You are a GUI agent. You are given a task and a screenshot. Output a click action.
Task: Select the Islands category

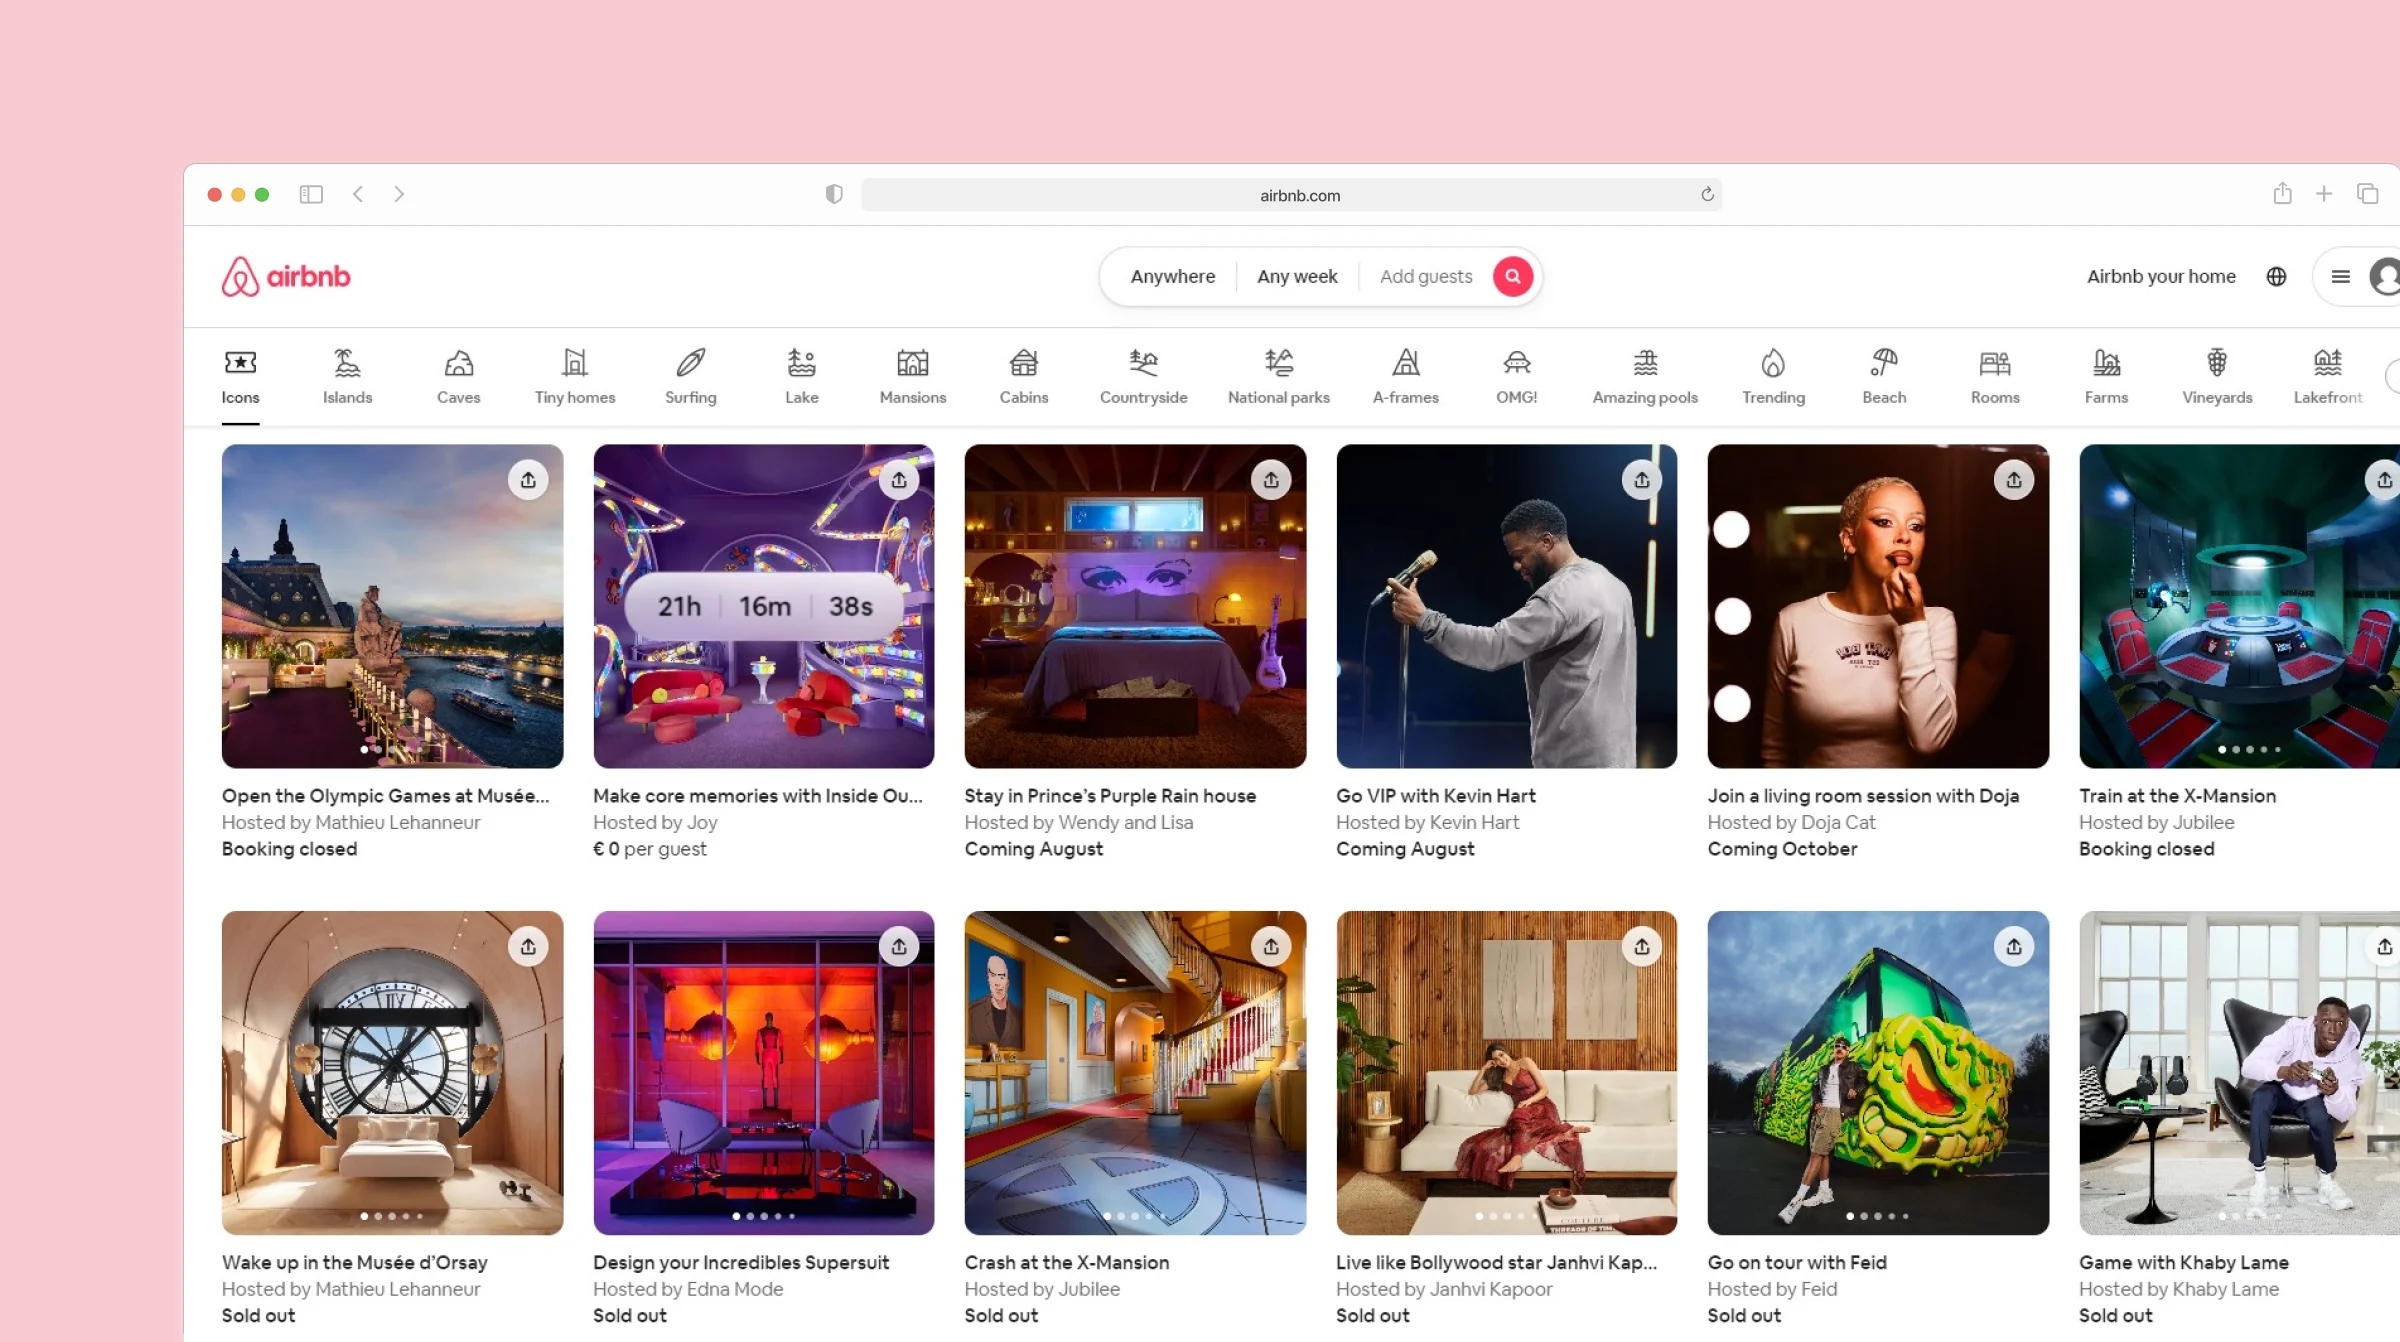[347, 377]
